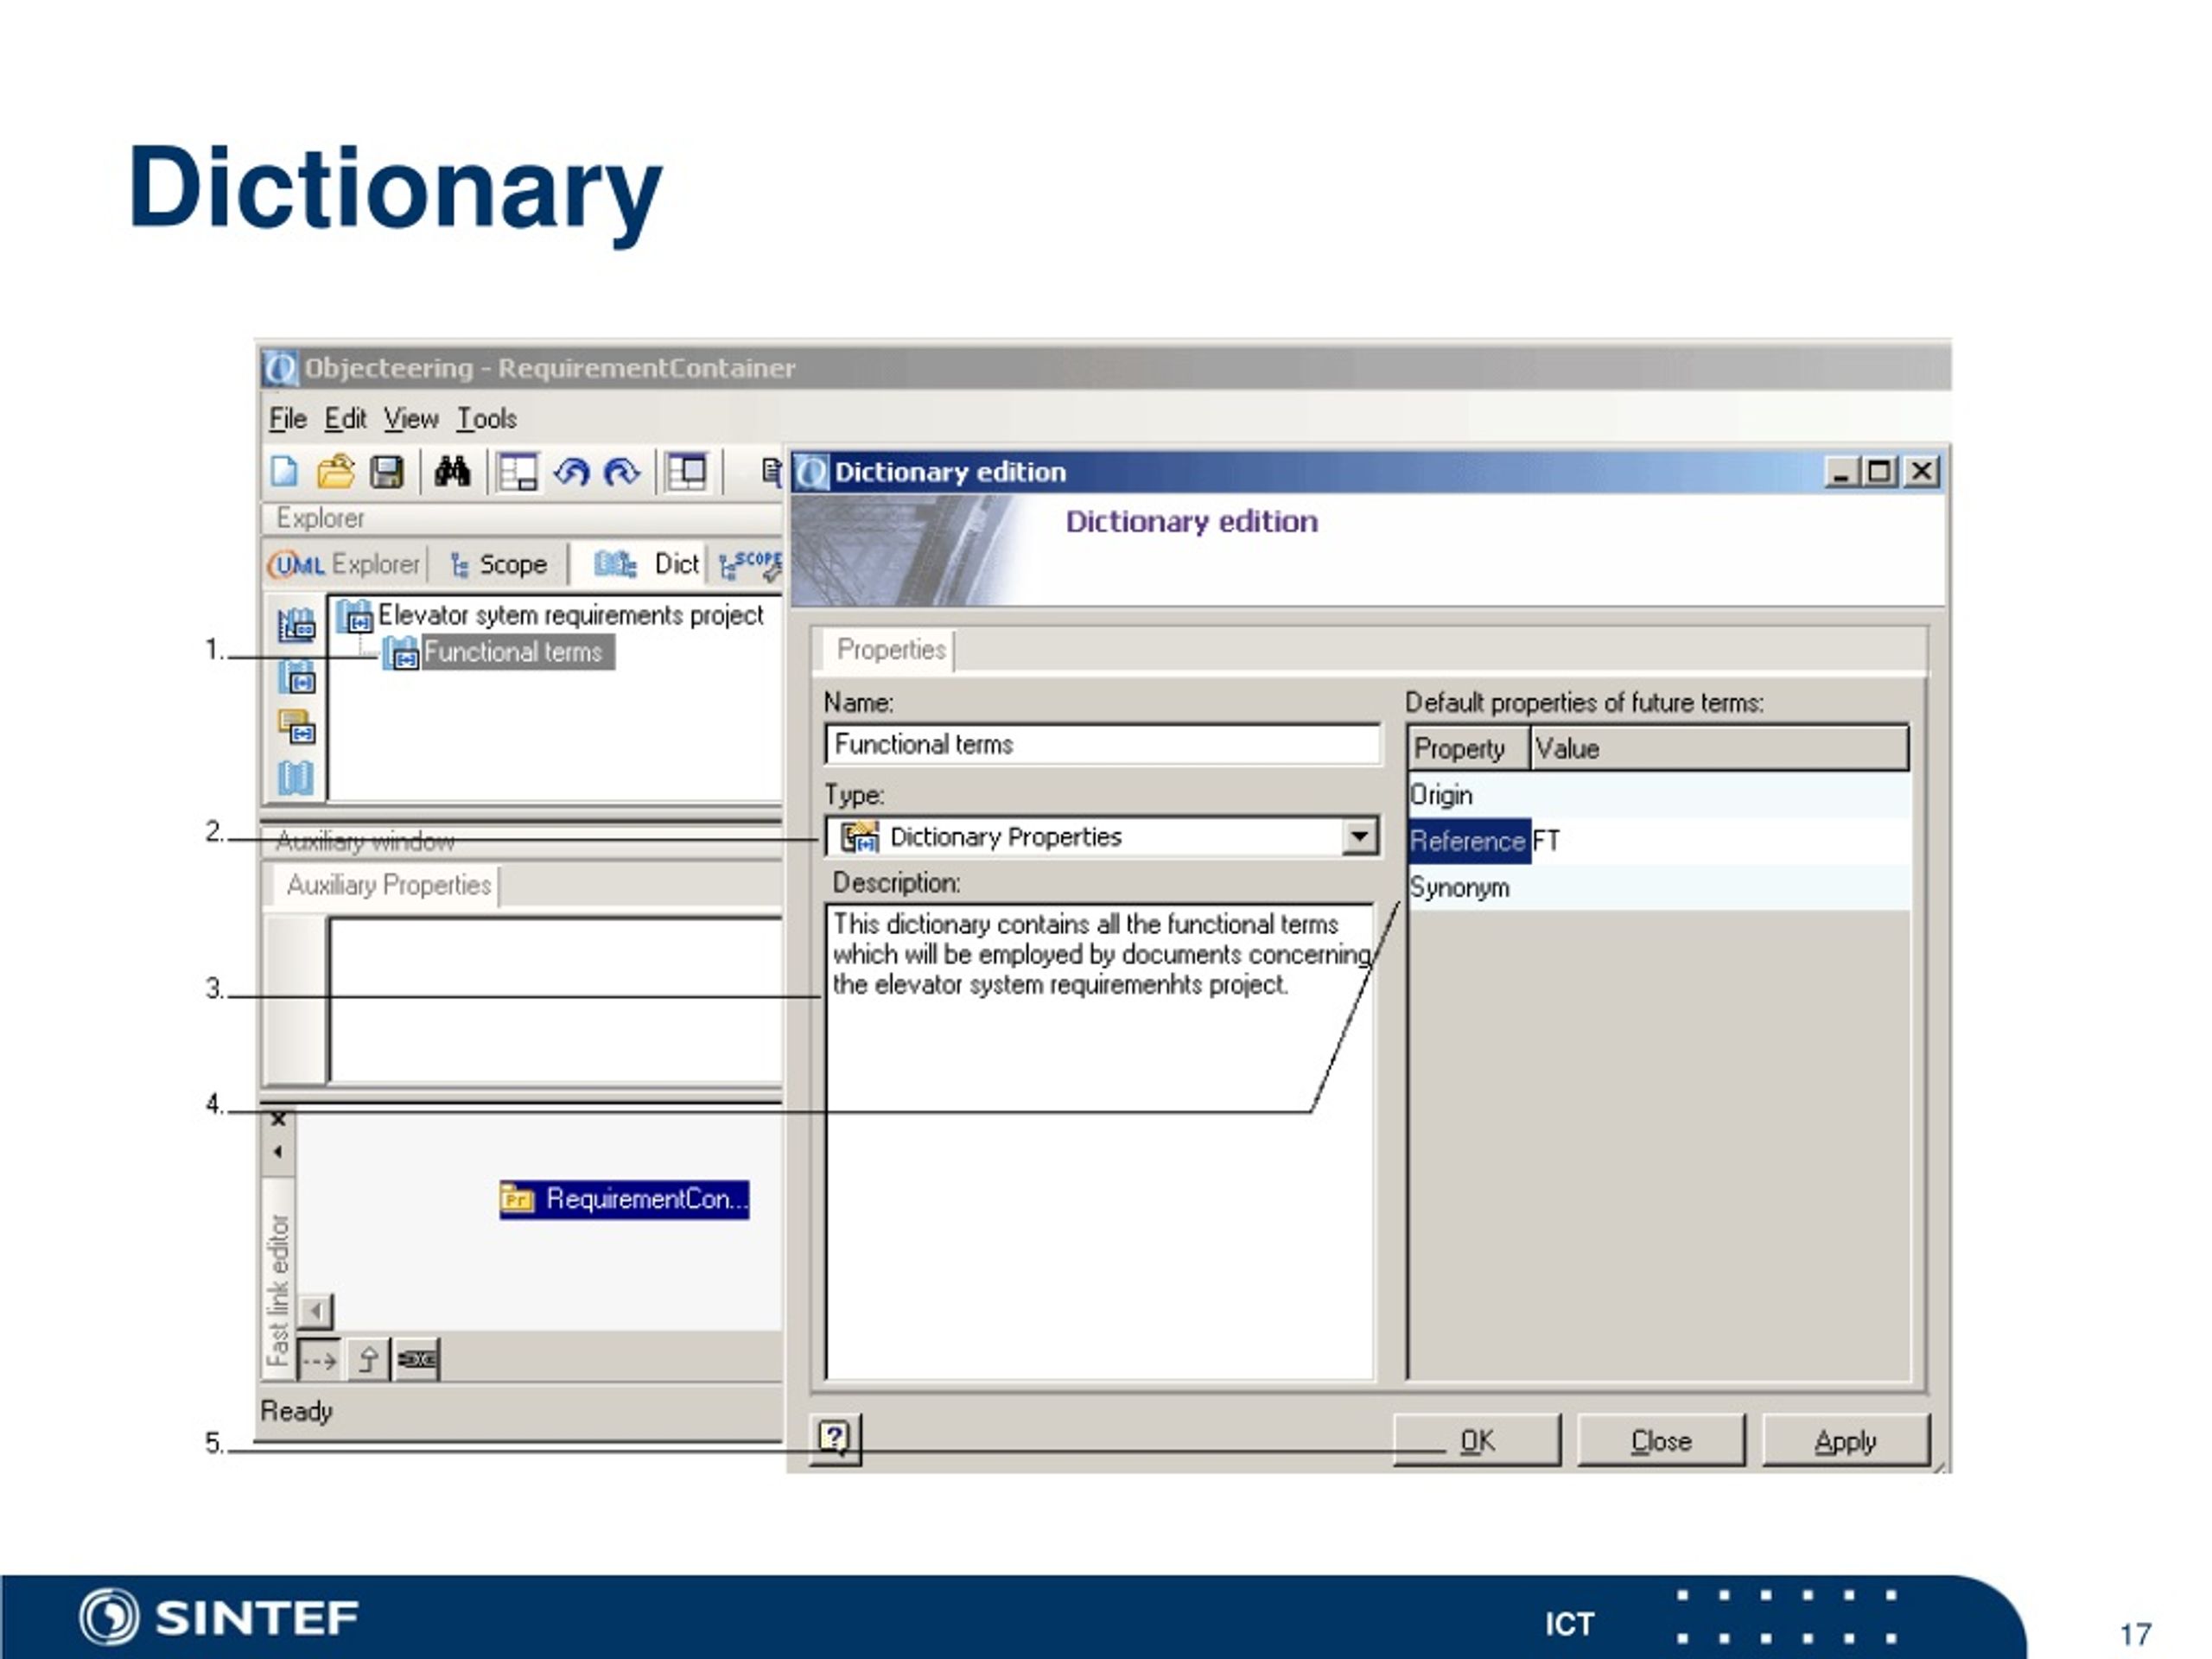The image size is (2212, 1659).
Task: Click the OK button
Action: click(x=1477, y=1440)
